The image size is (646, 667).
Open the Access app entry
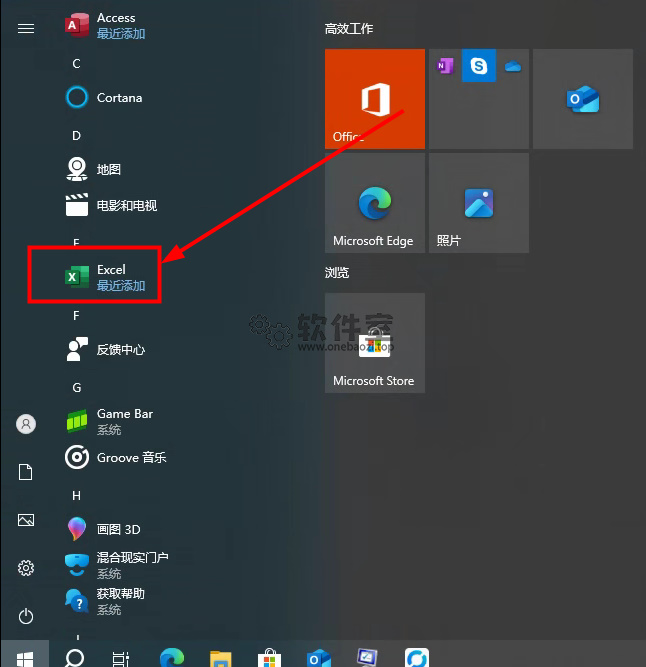(105, 26)
